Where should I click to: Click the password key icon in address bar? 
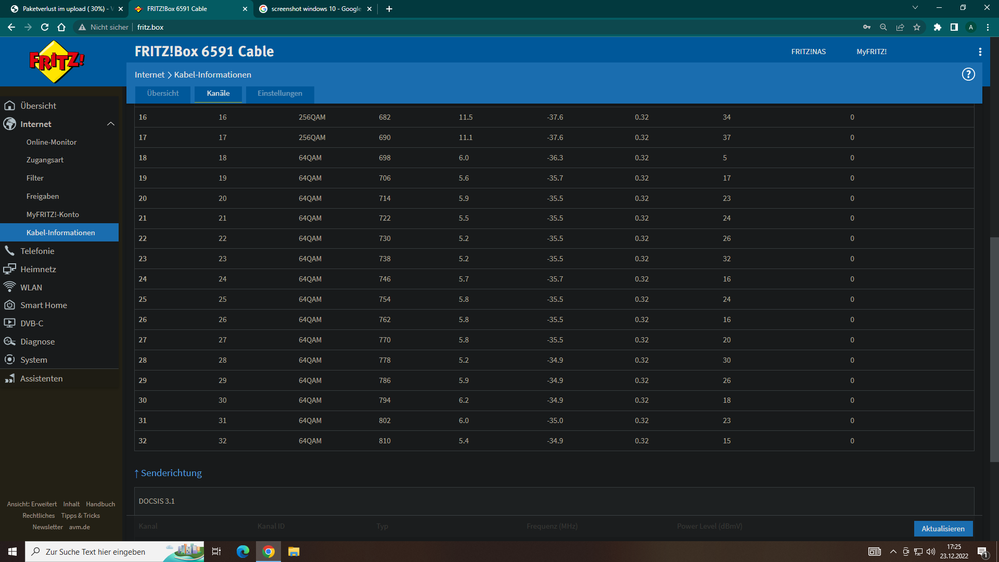(866, 27)
